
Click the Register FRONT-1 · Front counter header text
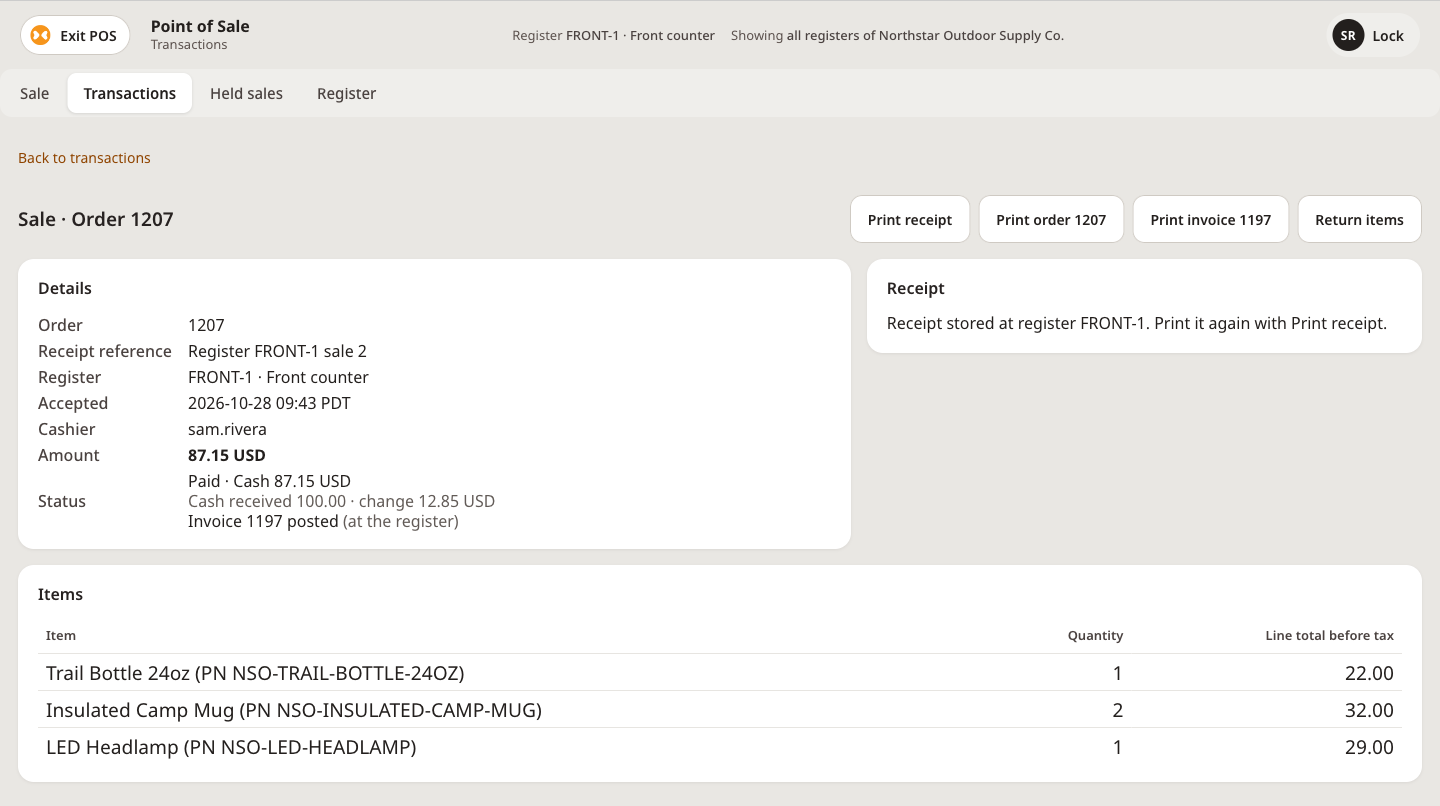point(613,35)
